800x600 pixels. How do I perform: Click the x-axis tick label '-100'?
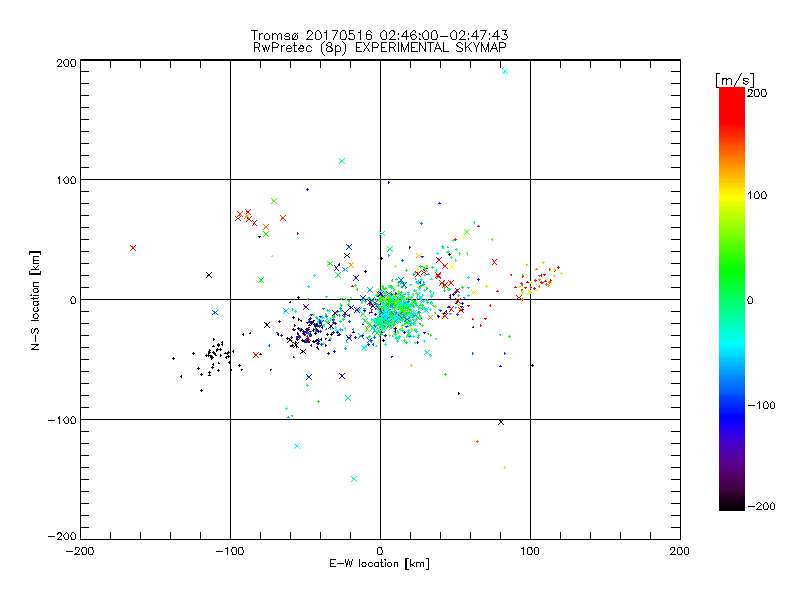coord(230,551)
